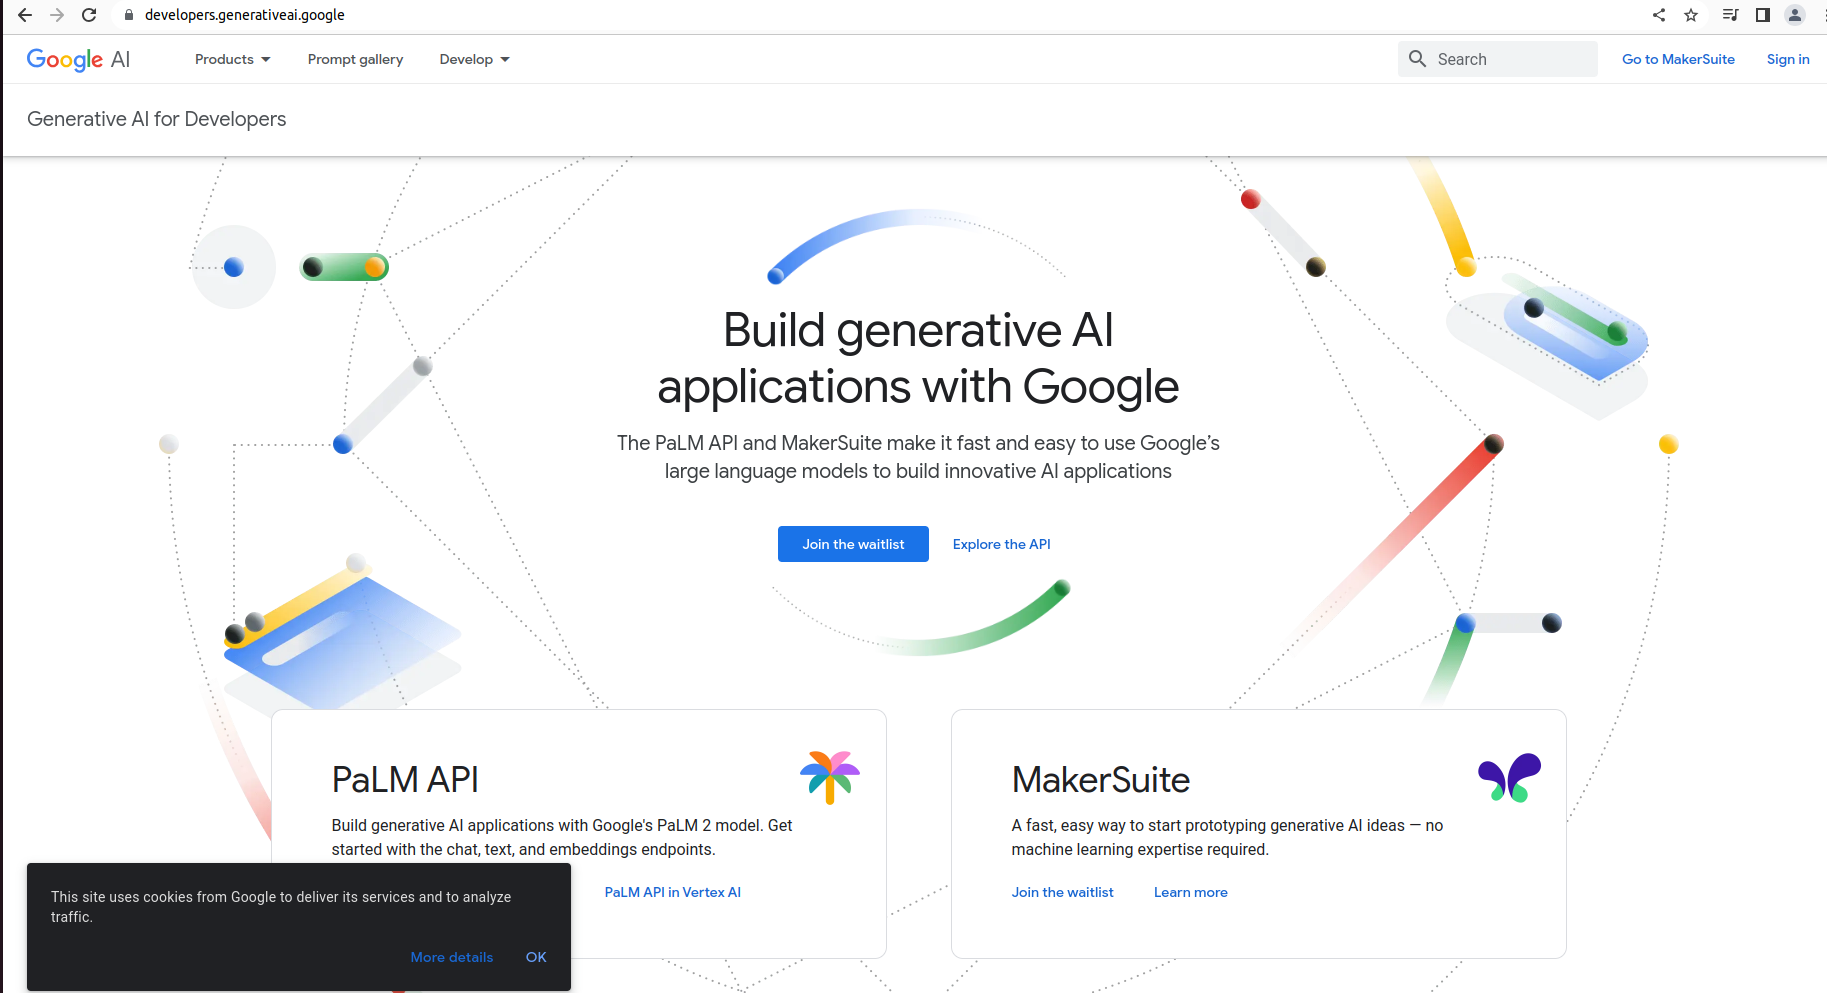Viewport: 1827px width, 993px height.
Task: Click the bookmark star in the address bar
Action: [x=1691, y=15]
